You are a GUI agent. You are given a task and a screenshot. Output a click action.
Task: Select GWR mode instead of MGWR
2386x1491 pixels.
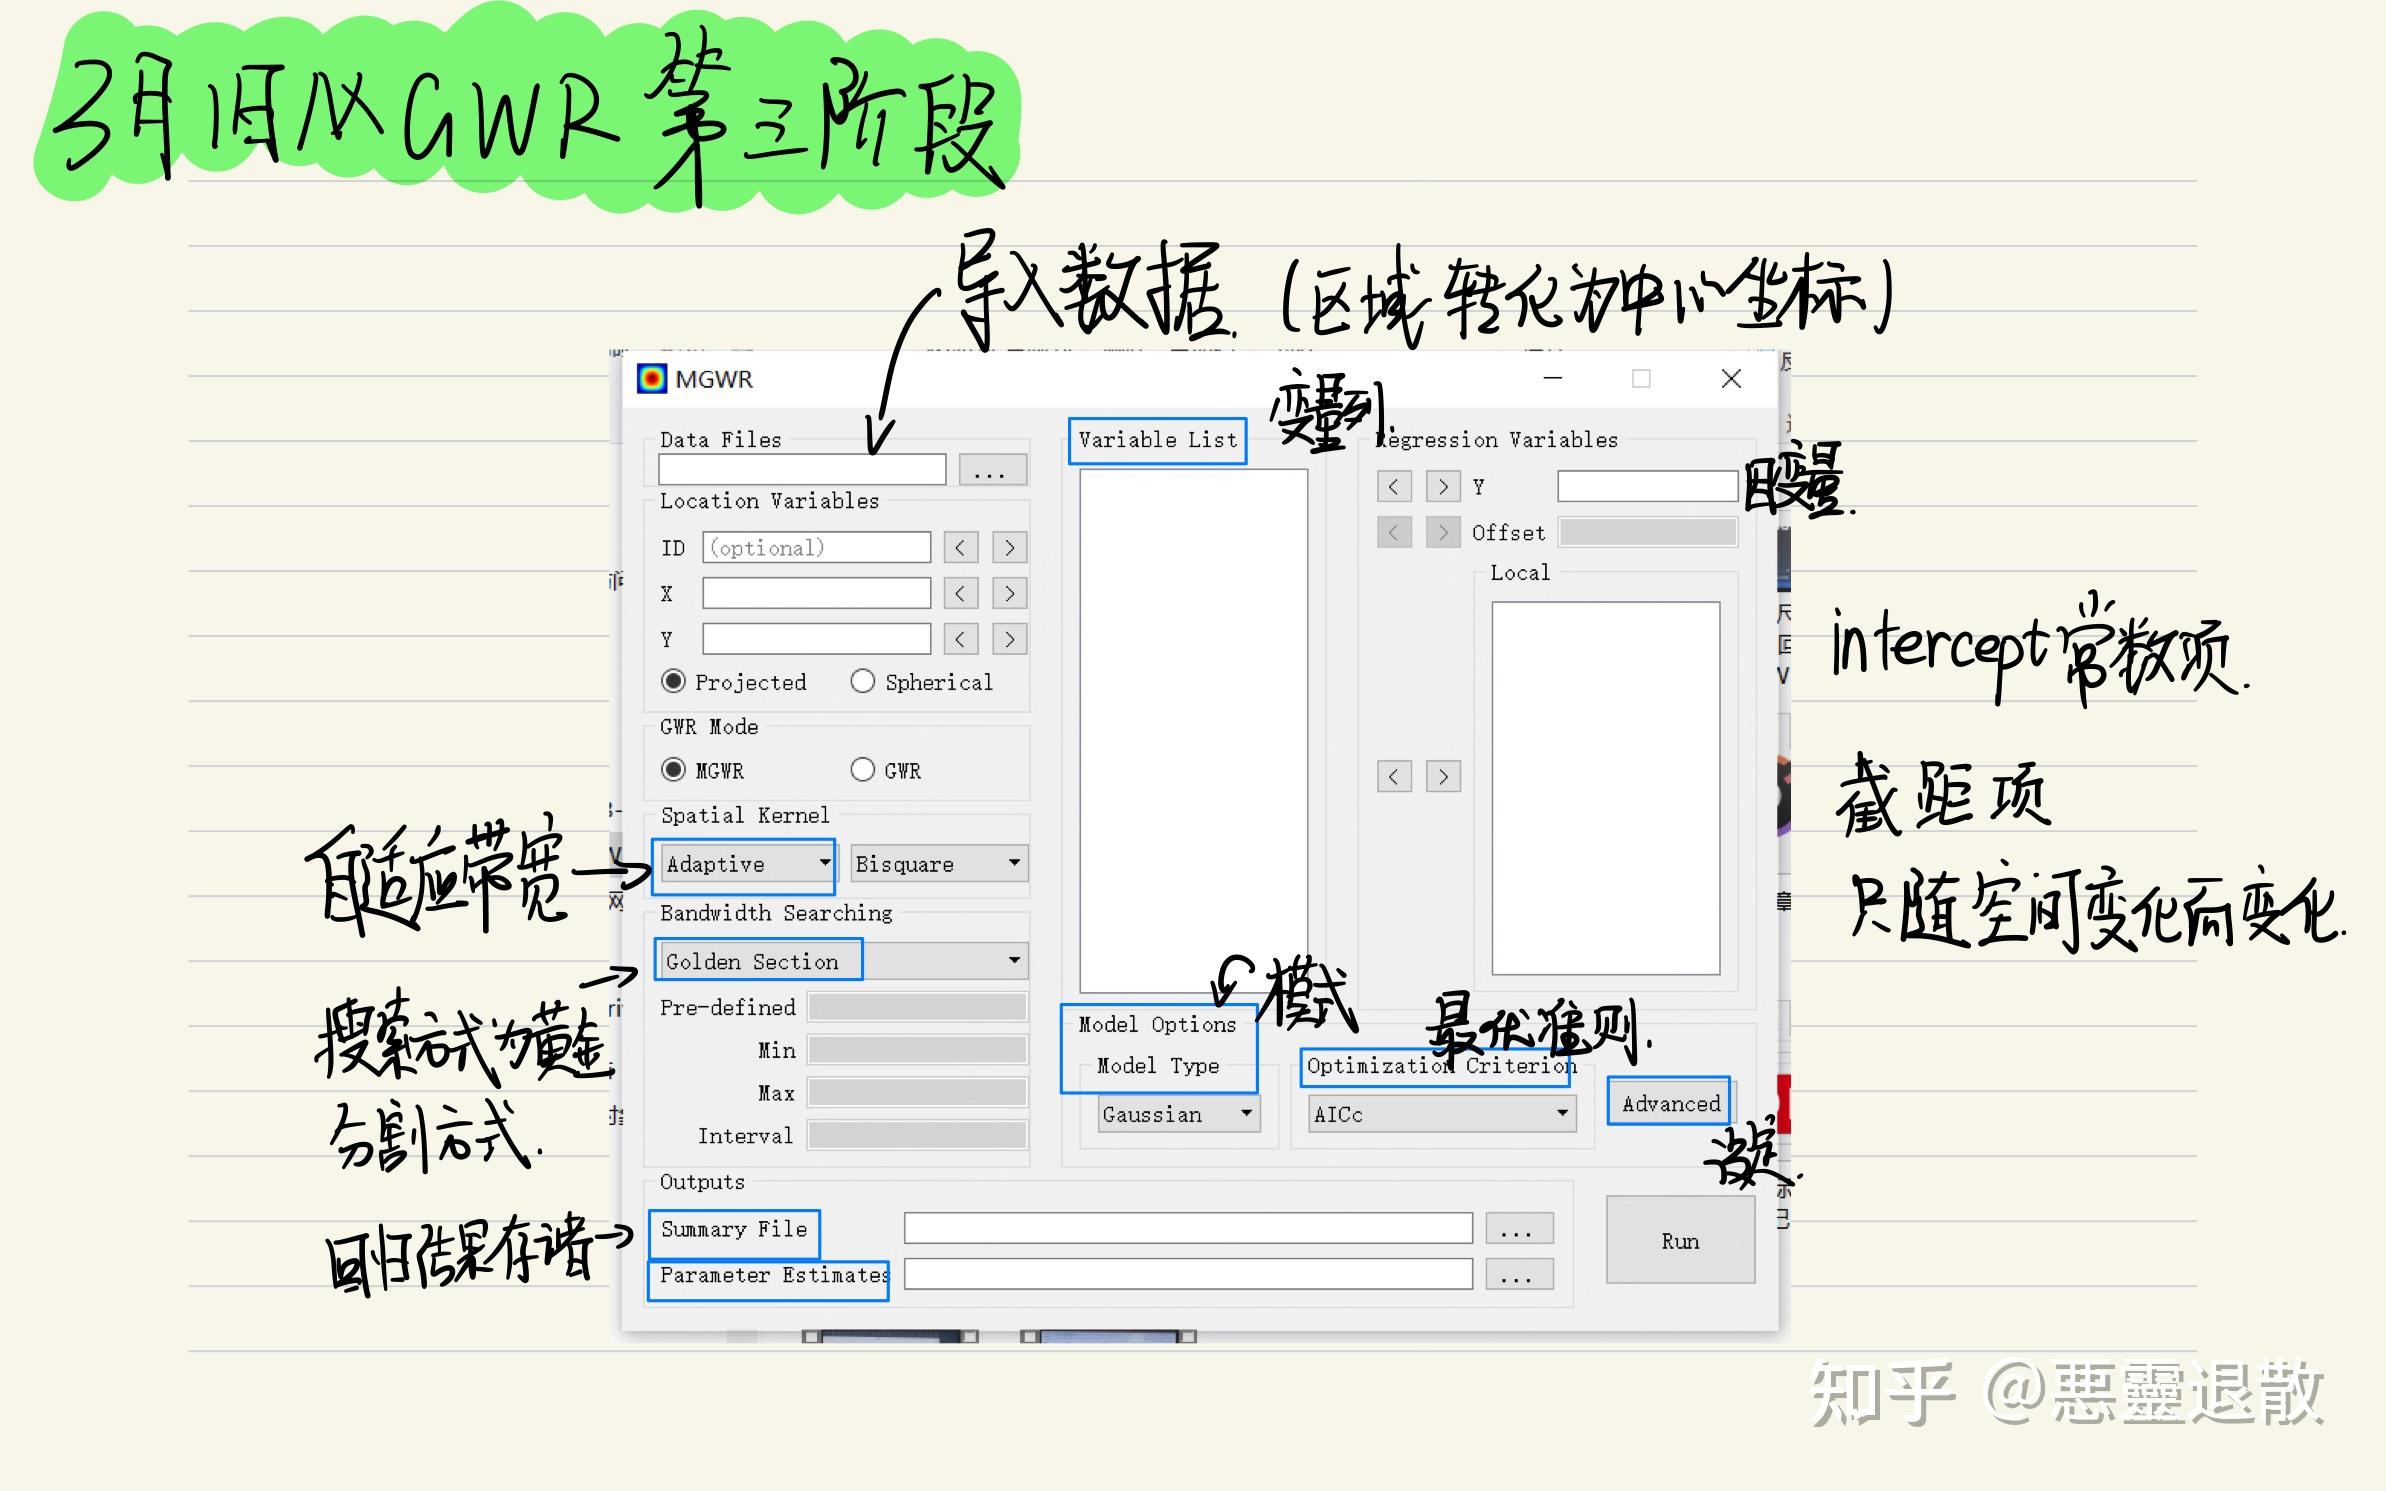click(x=862, y=770)
